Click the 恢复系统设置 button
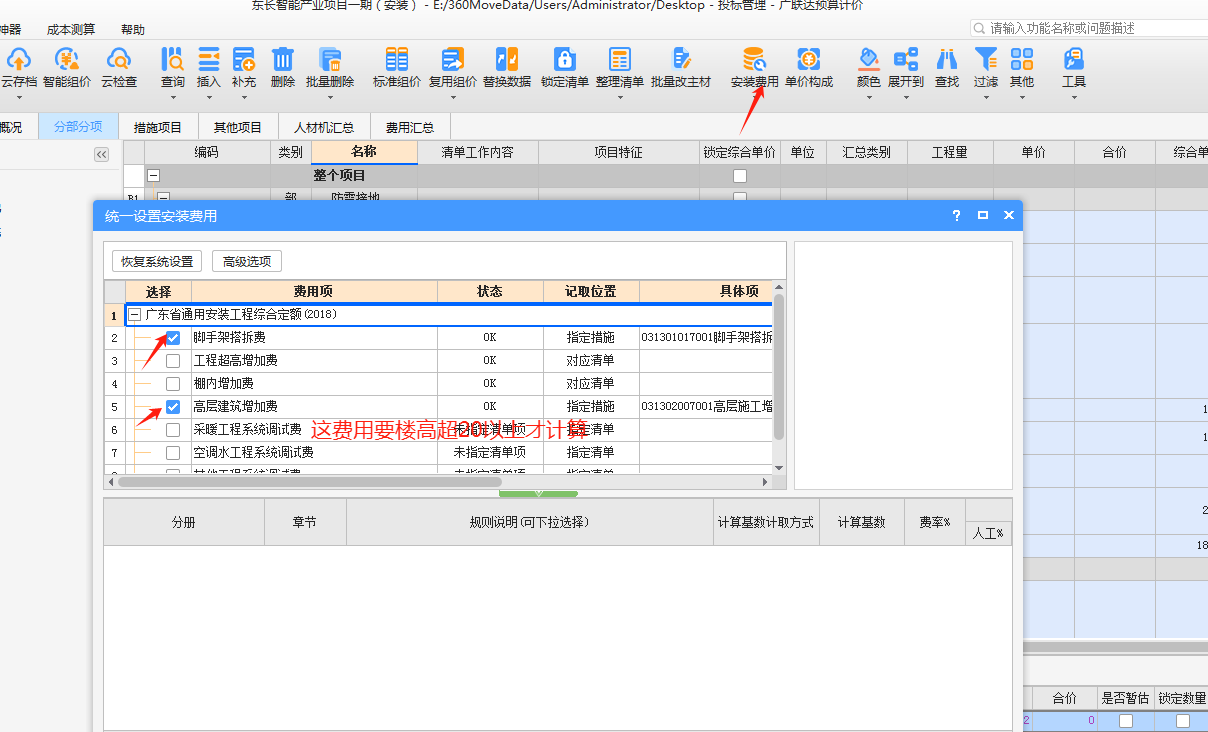The width and height of the screenshot is (1208, 732). [157, 261]
